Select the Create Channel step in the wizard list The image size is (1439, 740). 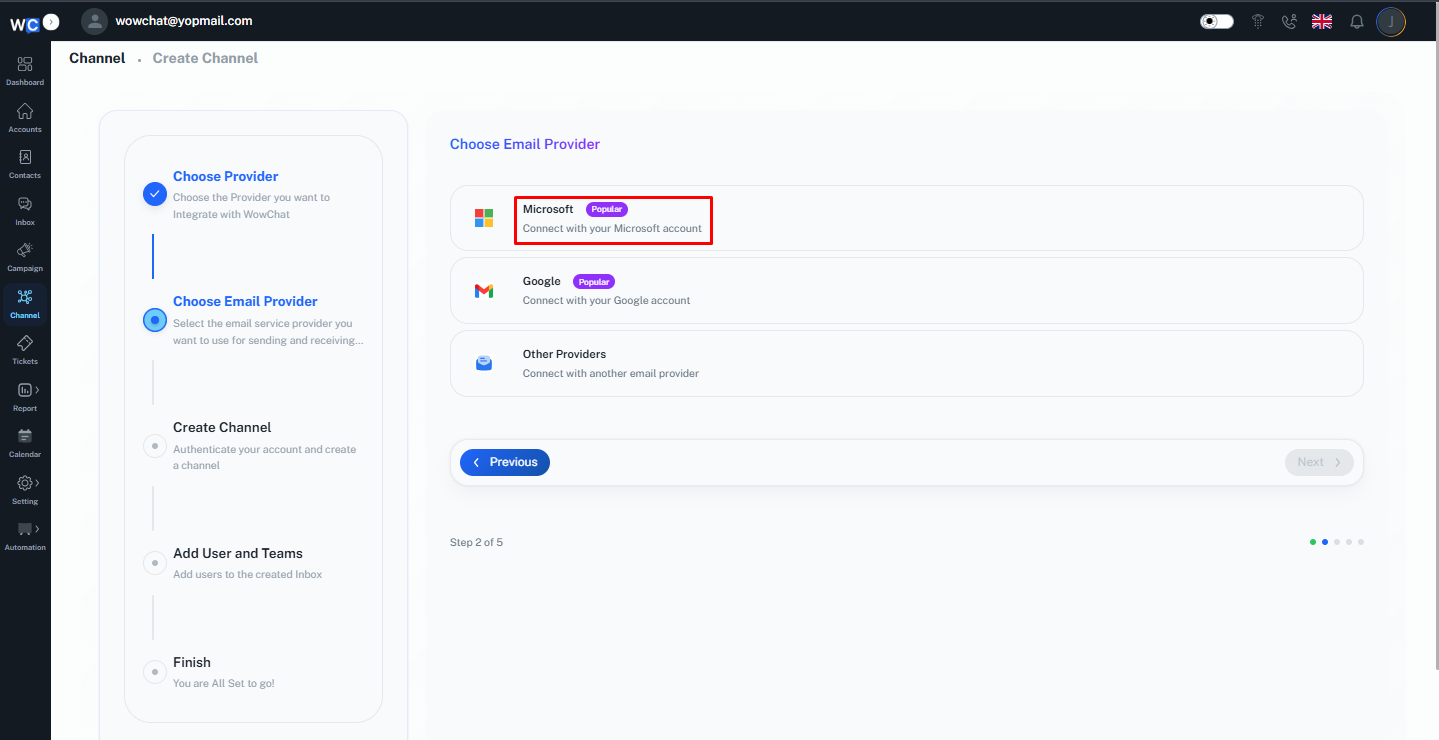pos(222,427)
